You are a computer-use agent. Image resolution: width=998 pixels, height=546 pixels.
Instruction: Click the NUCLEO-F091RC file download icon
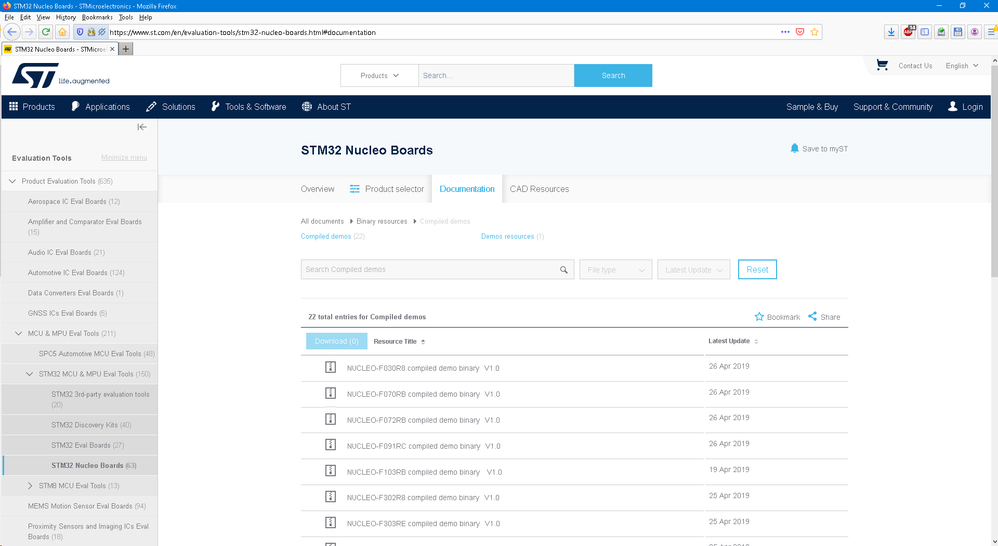click(330, 445)
